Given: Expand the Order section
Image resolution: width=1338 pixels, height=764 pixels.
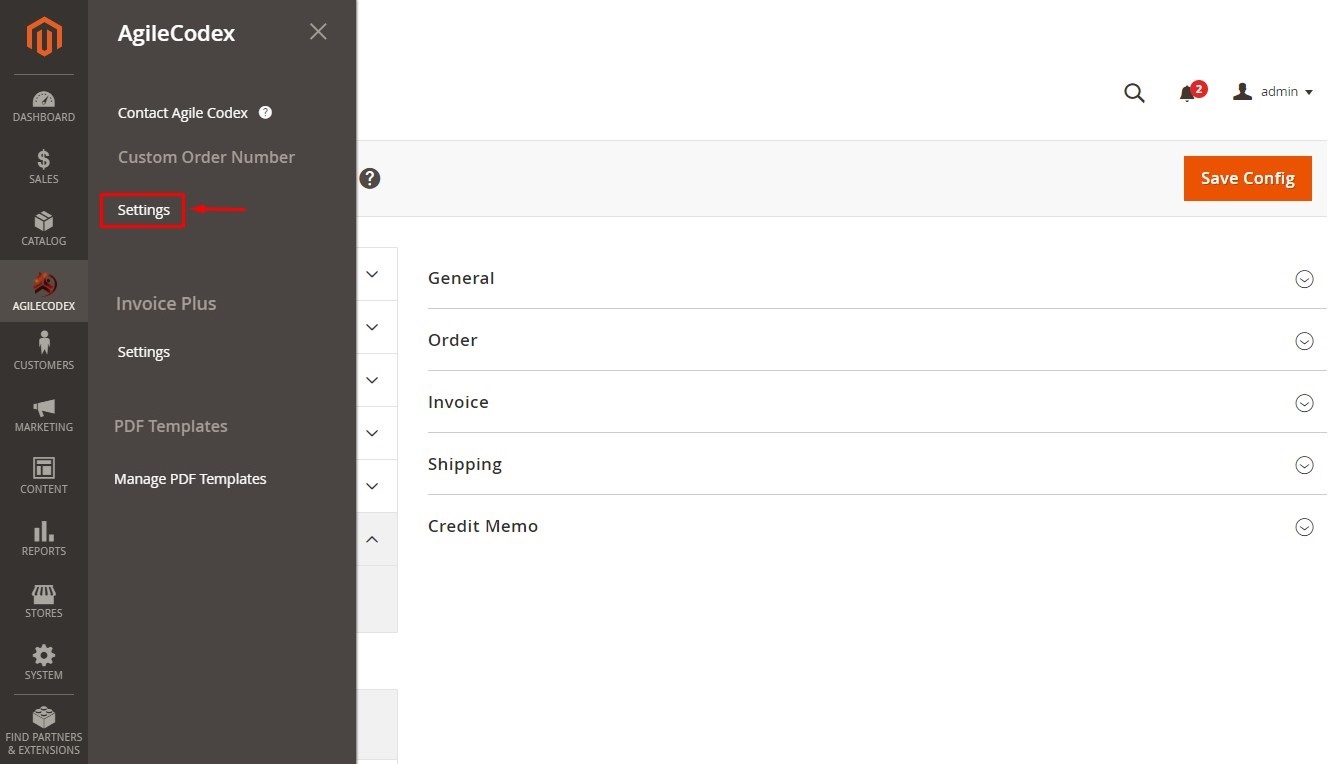Looking at the screenshot, I should tap(877, 340).
